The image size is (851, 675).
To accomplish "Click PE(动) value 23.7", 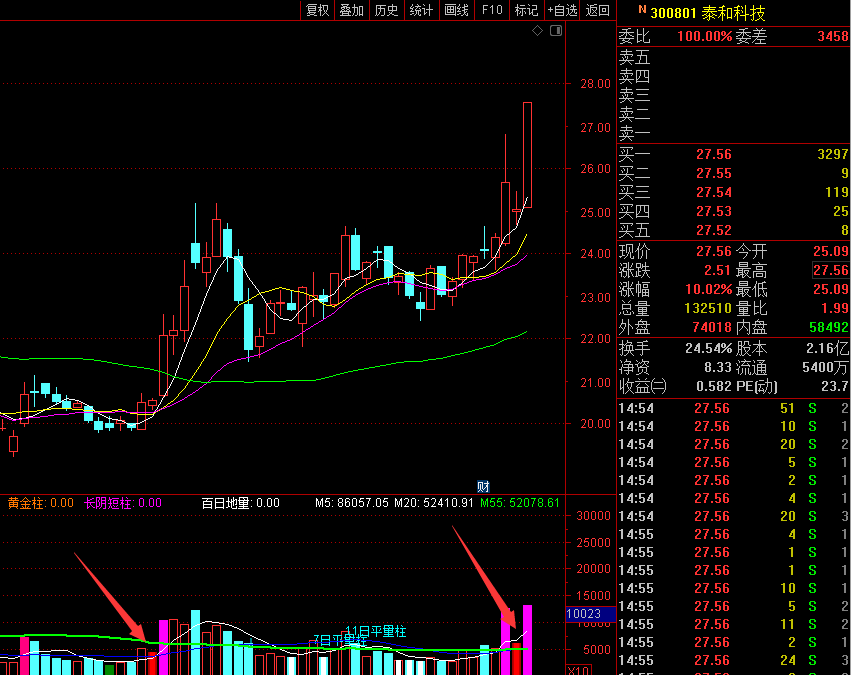I will [835, 386].
